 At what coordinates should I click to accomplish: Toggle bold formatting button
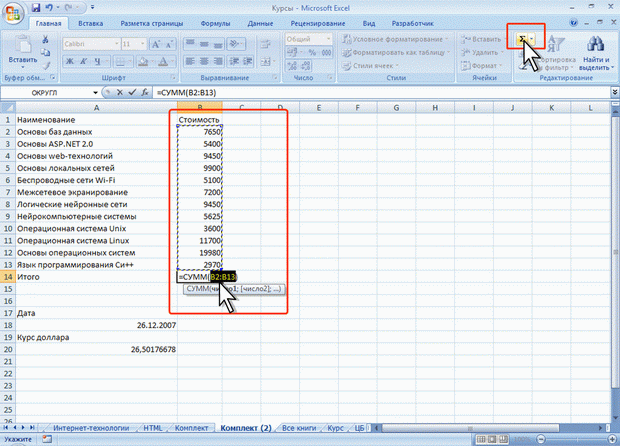tap(70, 62)
